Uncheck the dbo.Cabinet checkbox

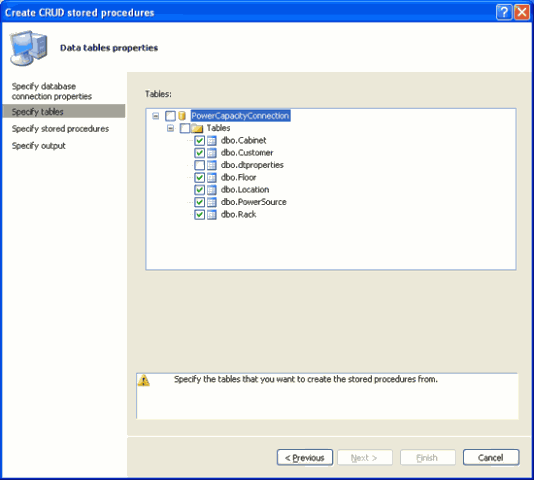[200, 140]
